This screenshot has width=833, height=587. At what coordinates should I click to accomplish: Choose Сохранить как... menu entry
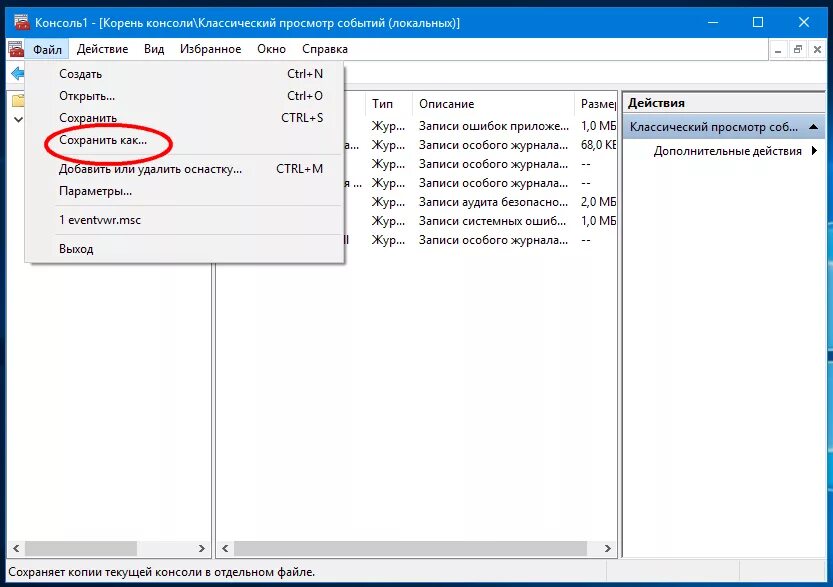(184, 140)
